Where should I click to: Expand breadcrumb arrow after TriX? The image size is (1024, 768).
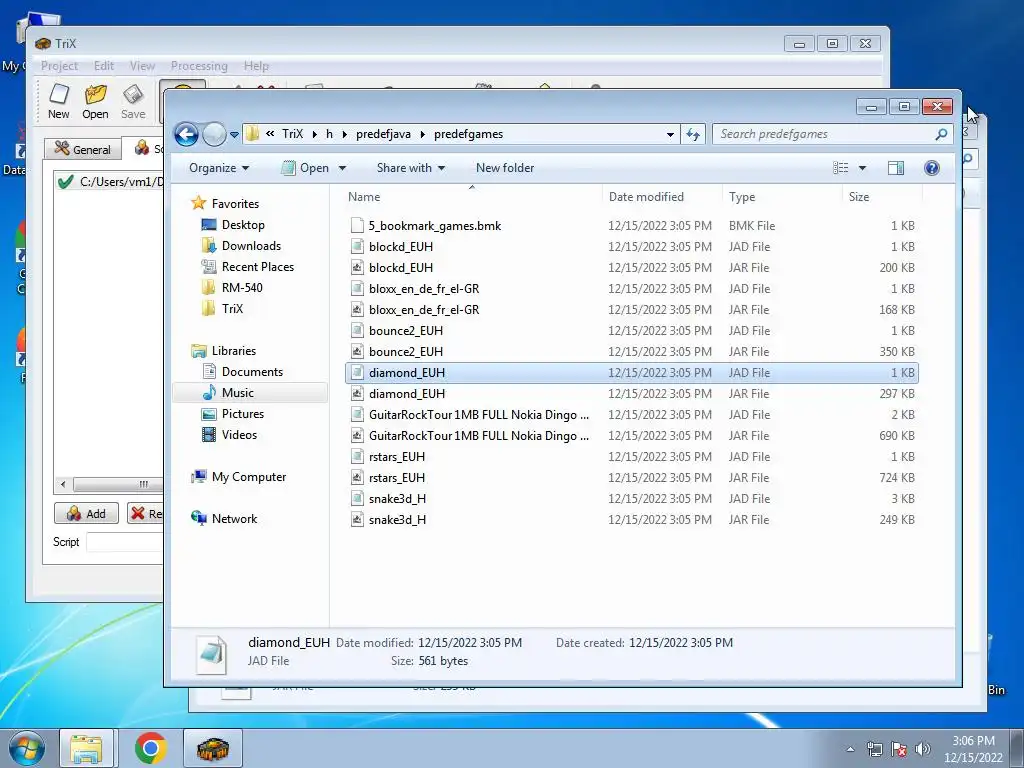[x=315, y=135]
